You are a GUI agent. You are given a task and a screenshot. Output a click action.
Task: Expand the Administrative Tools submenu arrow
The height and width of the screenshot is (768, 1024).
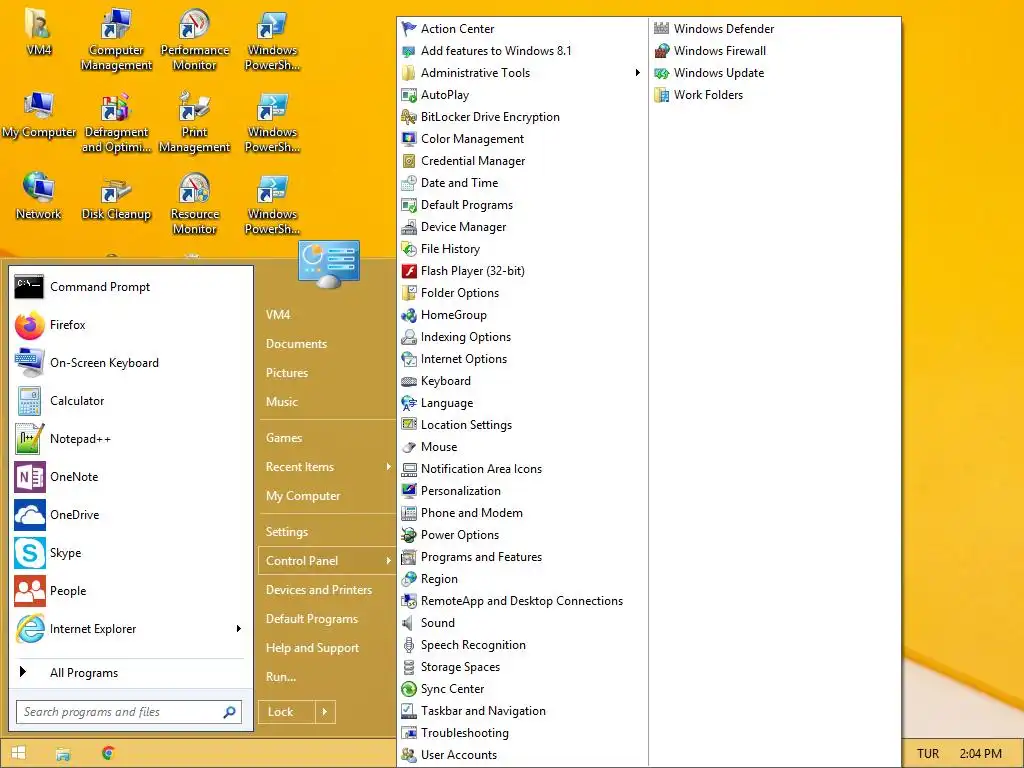pyautogui.click(x=637, y=72)
